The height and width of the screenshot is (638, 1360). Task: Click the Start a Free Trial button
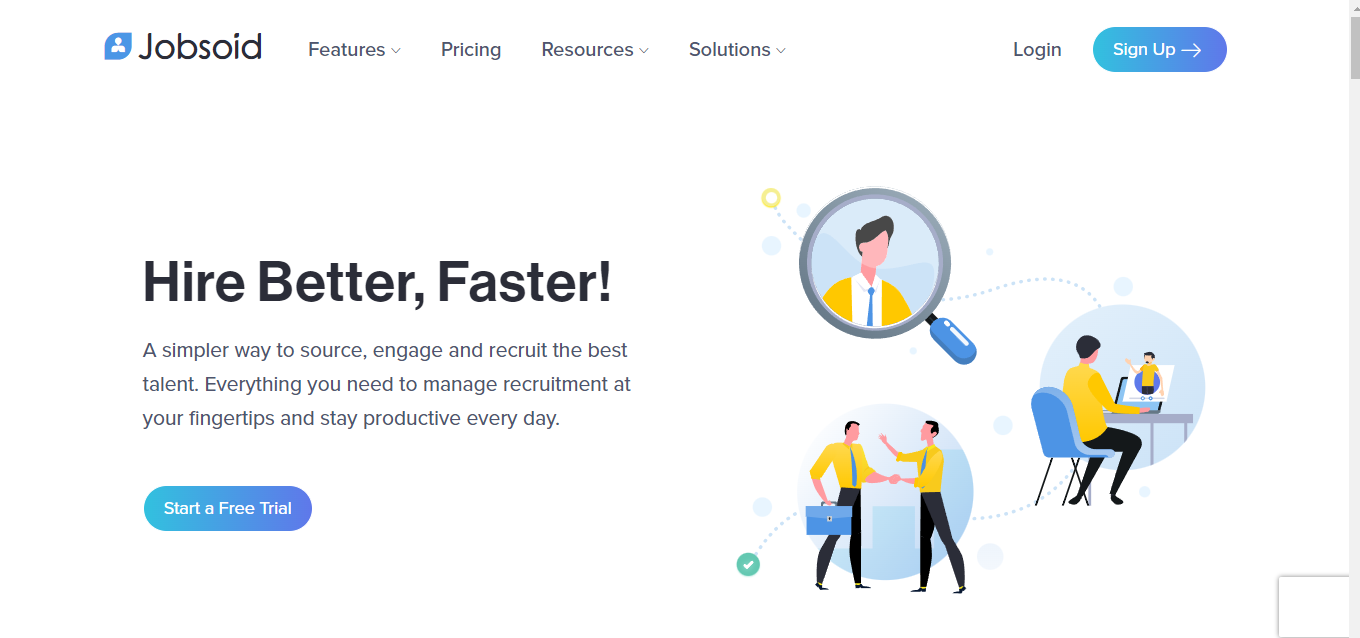tap(228, 508)
